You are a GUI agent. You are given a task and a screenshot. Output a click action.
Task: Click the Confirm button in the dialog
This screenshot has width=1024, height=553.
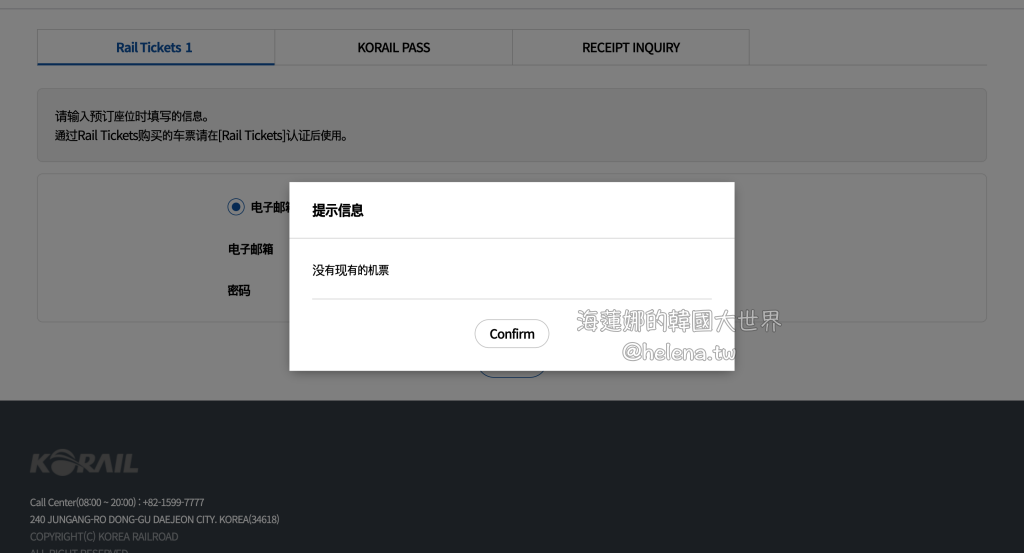(x=511, y=334)
